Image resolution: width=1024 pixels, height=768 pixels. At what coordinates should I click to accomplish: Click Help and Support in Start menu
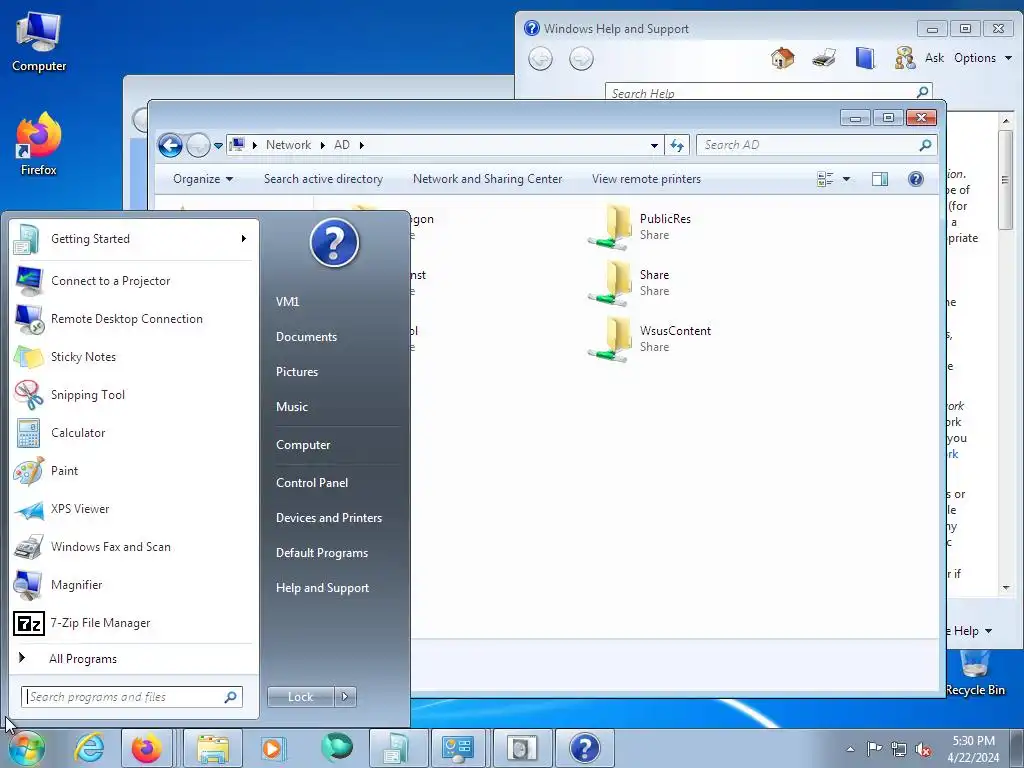322,588
